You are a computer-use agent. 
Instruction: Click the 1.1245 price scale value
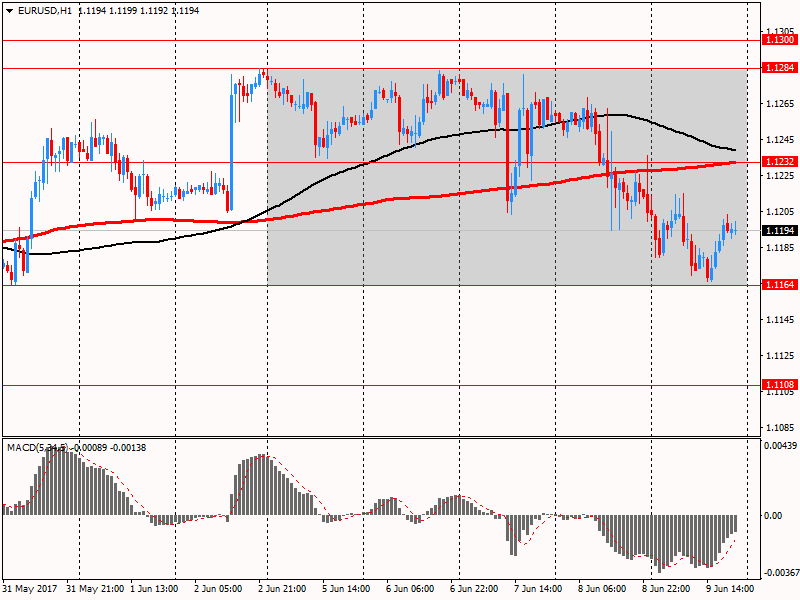coord(780,140)
